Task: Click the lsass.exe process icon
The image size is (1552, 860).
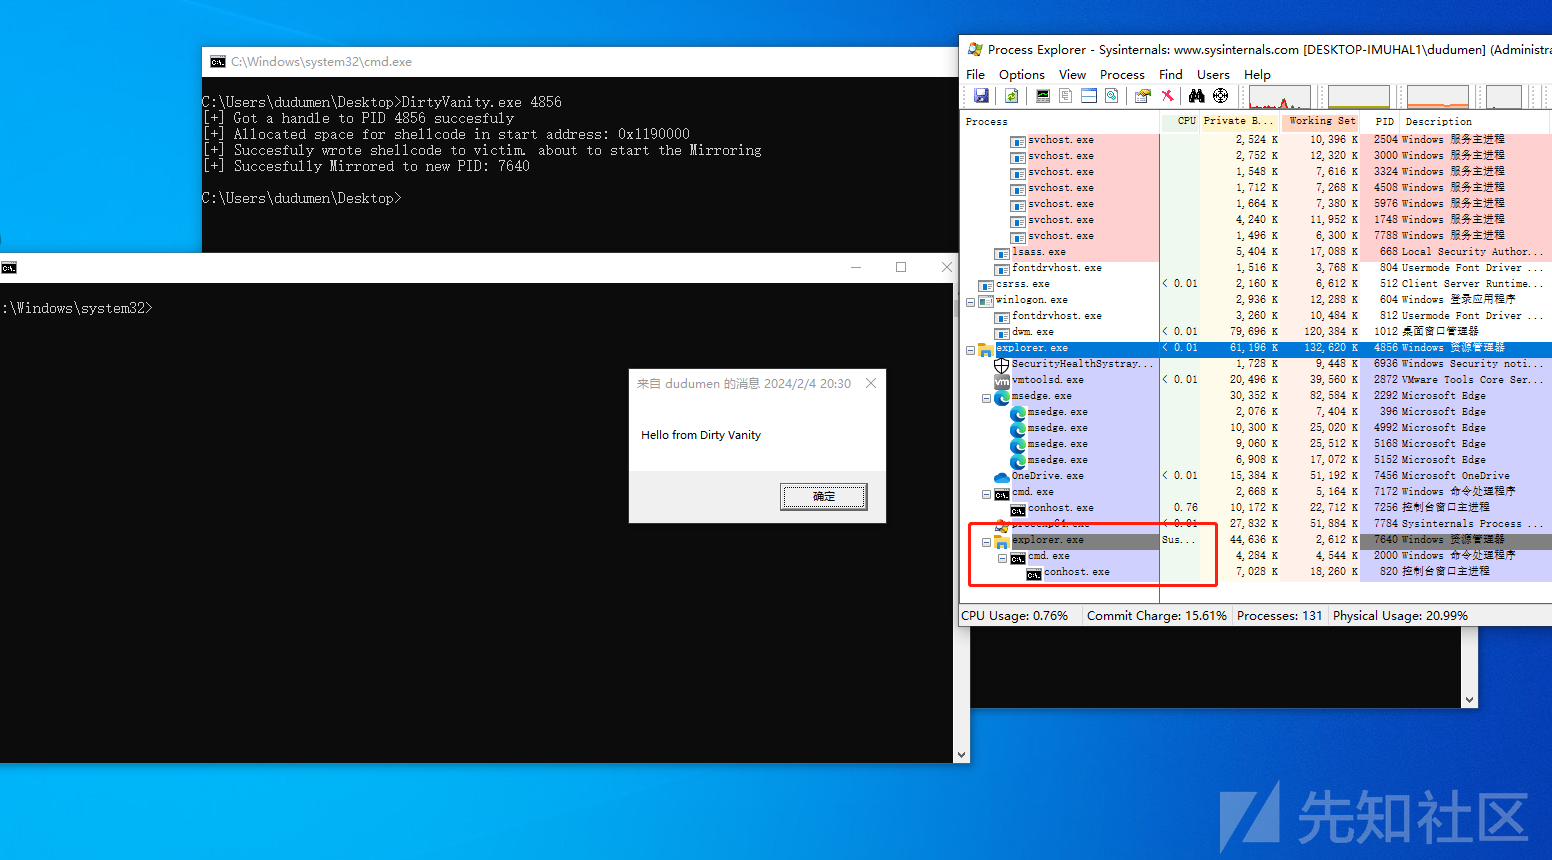Action: coord(1002,252)
